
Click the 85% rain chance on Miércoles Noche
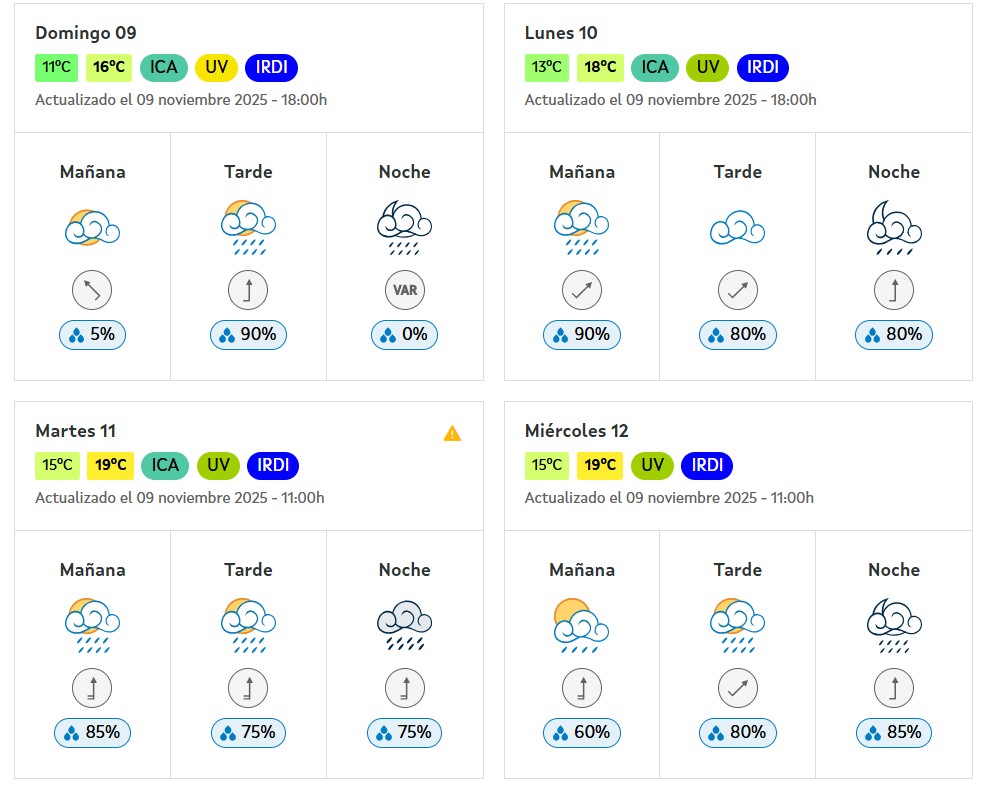click(x=893, y=733)
